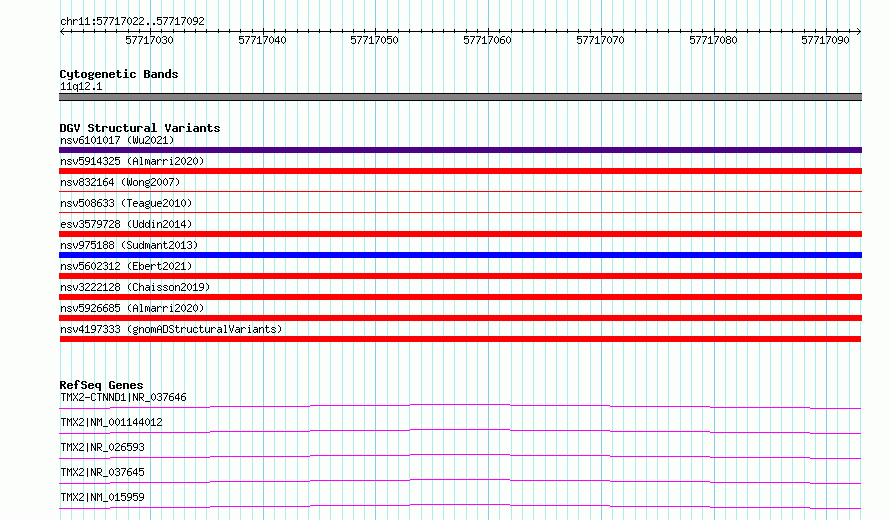The image size is (890, 520).
Task: Open variant nsv5914325 (Almarri2020) label
Action: coord(132,161)
